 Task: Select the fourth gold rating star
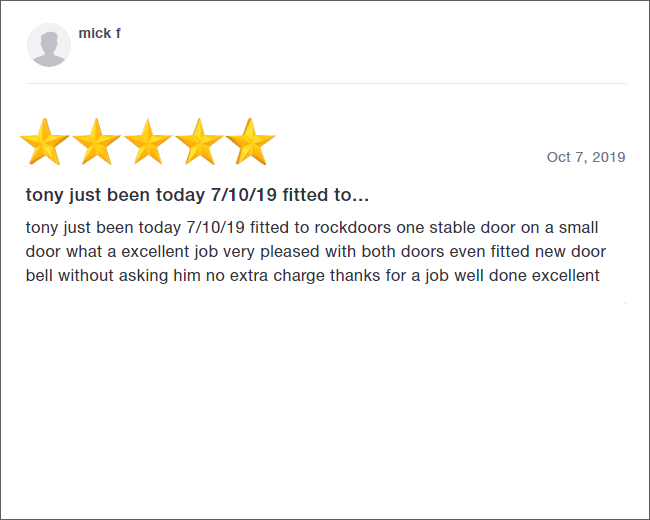(x=199, y=142)
